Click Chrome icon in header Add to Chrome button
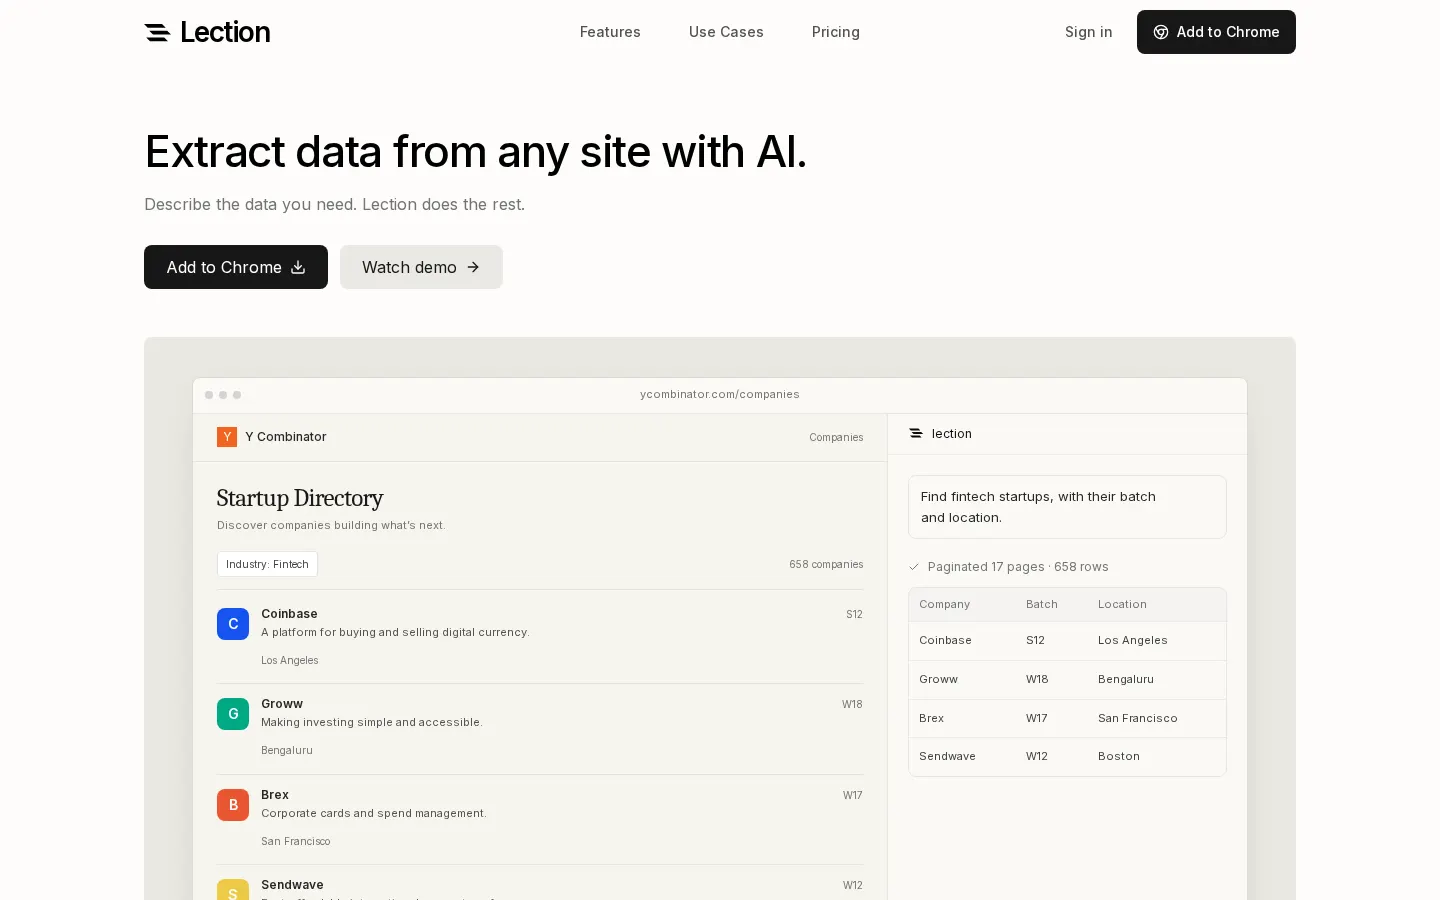Viewport: 1440px width, 900px height. (1161, 32)
